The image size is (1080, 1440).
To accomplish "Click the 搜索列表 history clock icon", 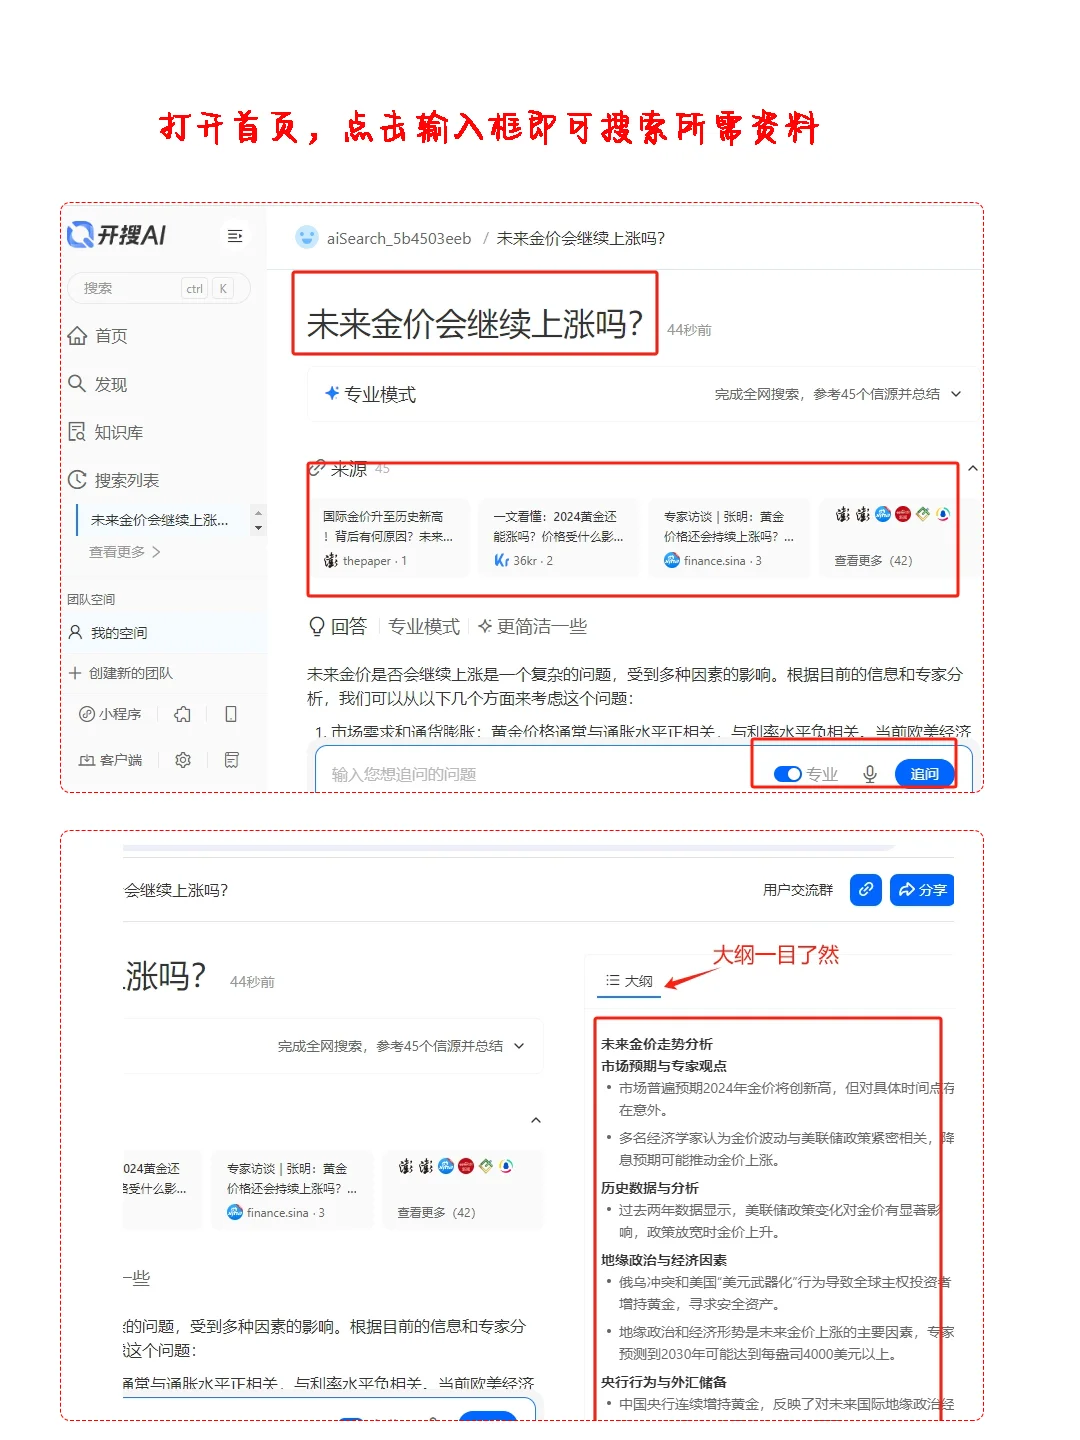I will click(x=79, y=480).
